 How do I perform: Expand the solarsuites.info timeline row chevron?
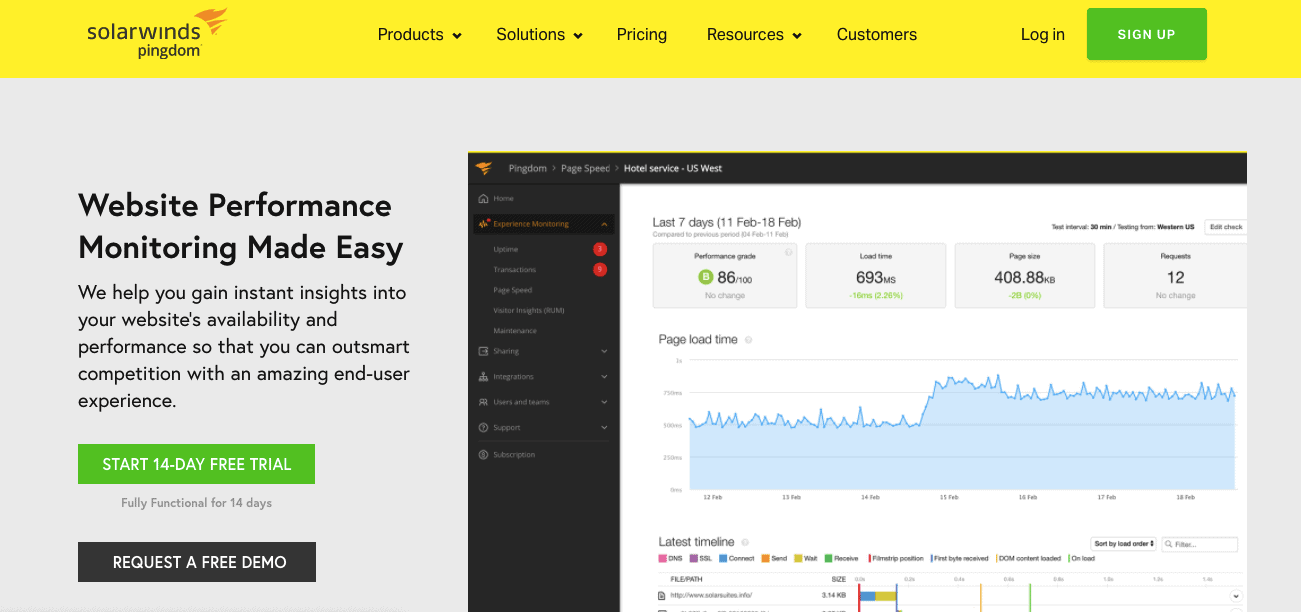(1236, 596)
